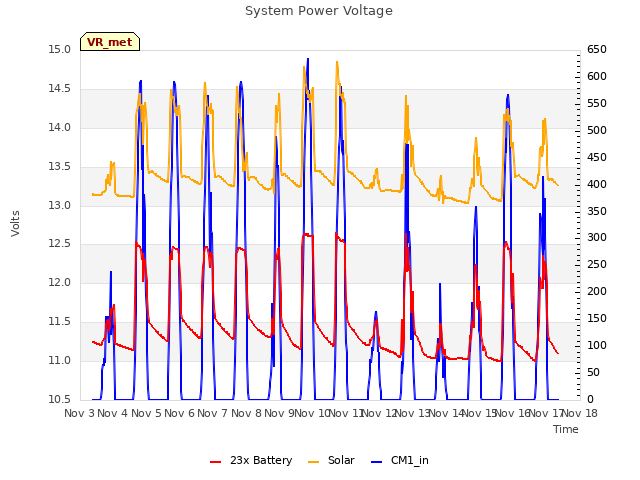Click the 500 right axis tick label
The width and height of the screenshot is (640, 480).
[x=597, y=131]
